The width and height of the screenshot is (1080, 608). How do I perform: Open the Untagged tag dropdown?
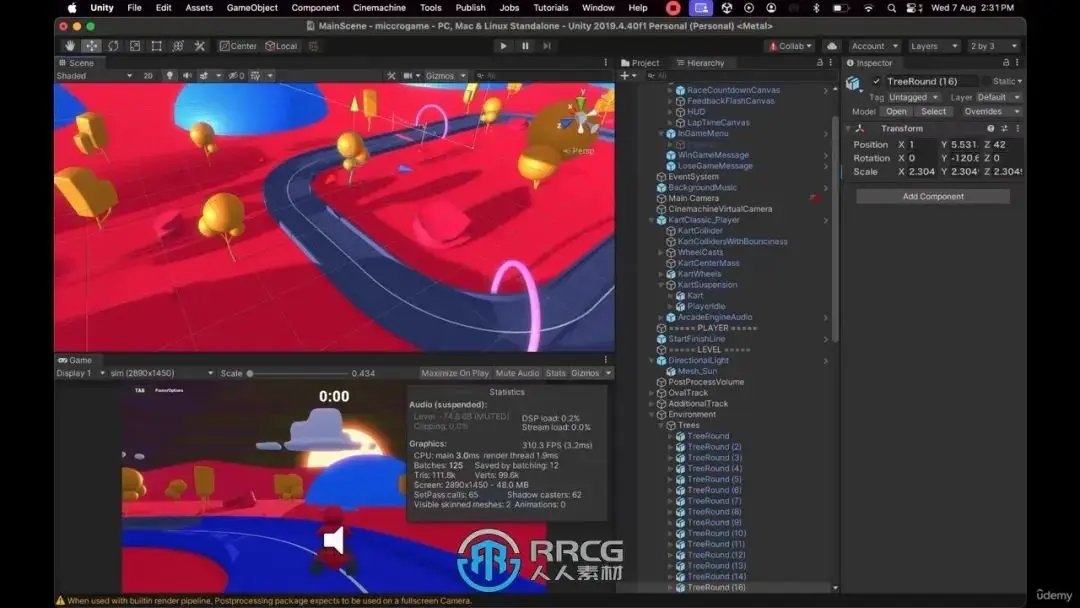coord(913,97)
